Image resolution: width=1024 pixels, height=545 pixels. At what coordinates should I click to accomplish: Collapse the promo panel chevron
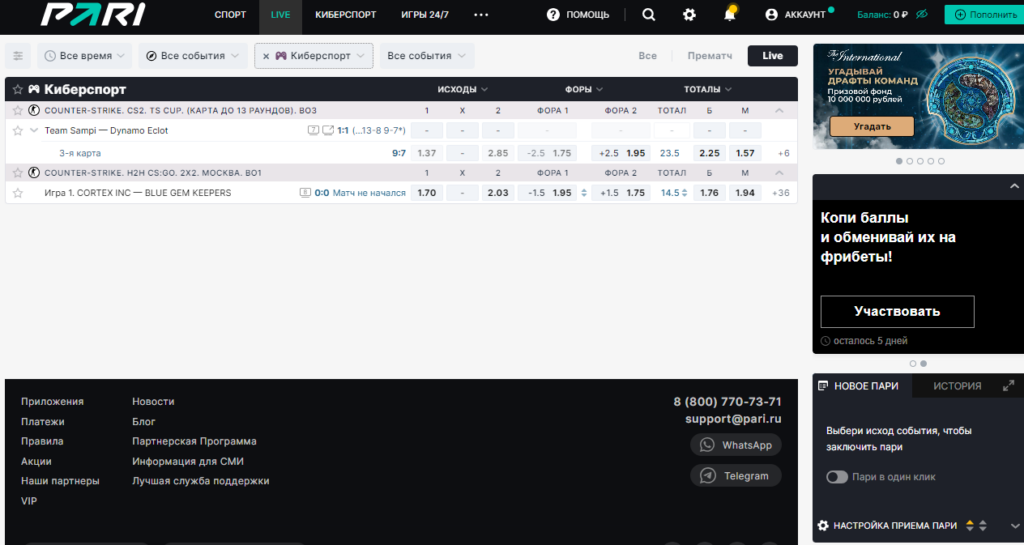[x=1014, y=187]
